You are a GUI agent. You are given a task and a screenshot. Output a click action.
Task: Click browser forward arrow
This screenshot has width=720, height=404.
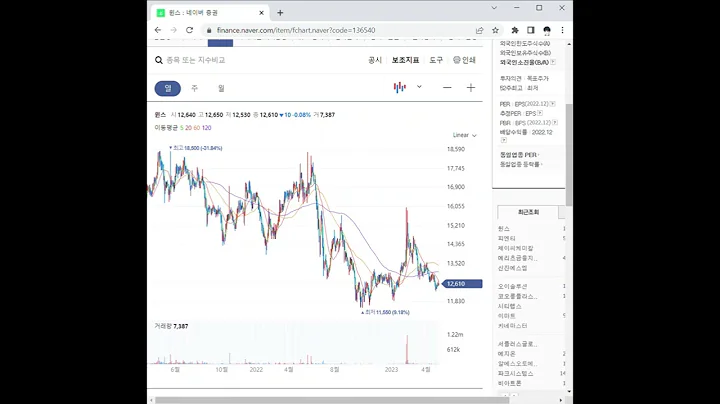click(x=174, y=30)
